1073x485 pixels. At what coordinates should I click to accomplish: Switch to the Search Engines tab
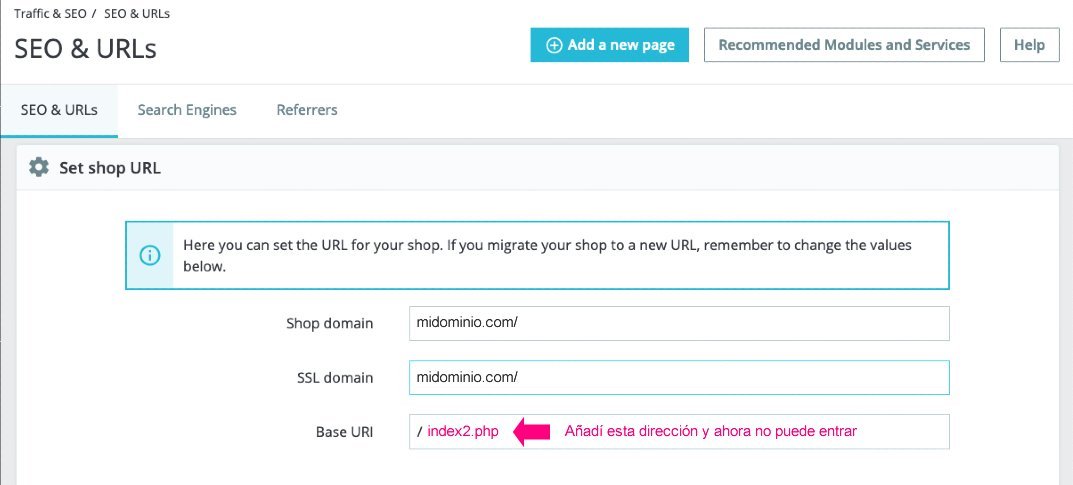pyautogui.click(x=187, y=110)
